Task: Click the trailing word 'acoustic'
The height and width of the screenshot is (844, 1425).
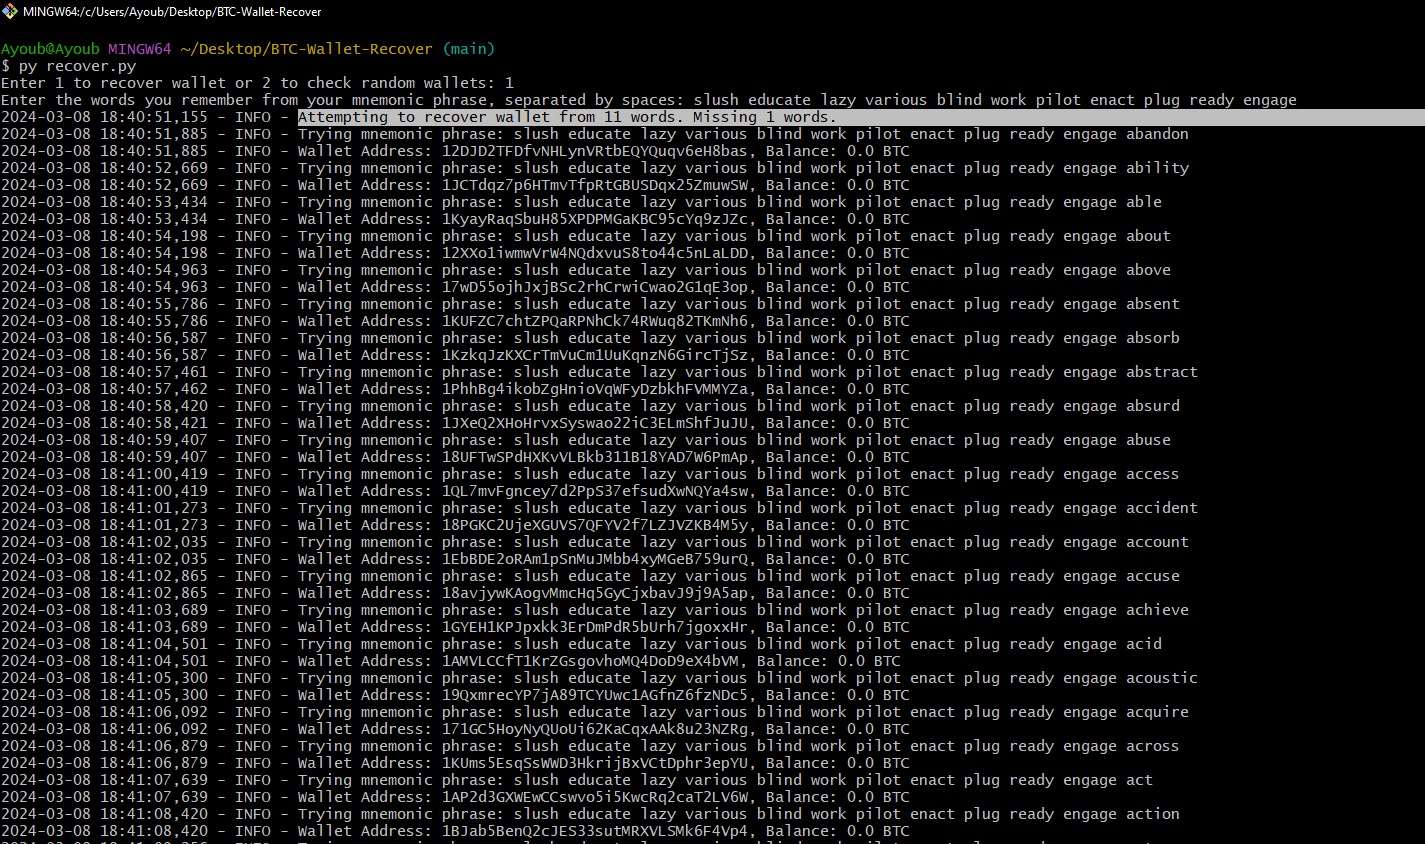Action: 1162,678
